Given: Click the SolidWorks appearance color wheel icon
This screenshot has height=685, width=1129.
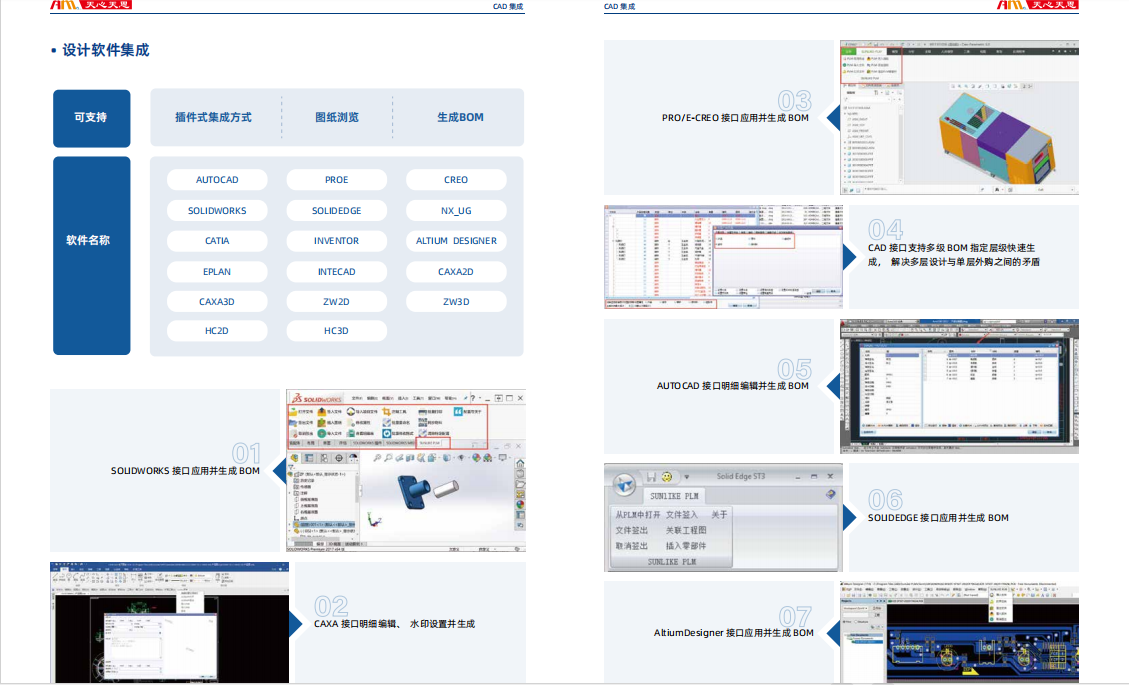Looking at the screenshot, I should pyautogui.click(x=520, y=504).
